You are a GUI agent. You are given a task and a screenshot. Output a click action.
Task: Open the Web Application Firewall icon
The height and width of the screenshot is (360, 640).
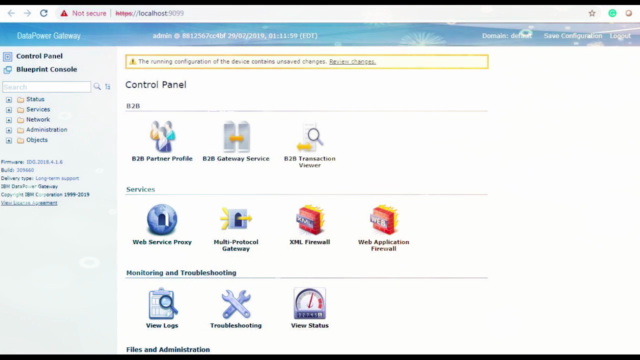tap(384, 220)
